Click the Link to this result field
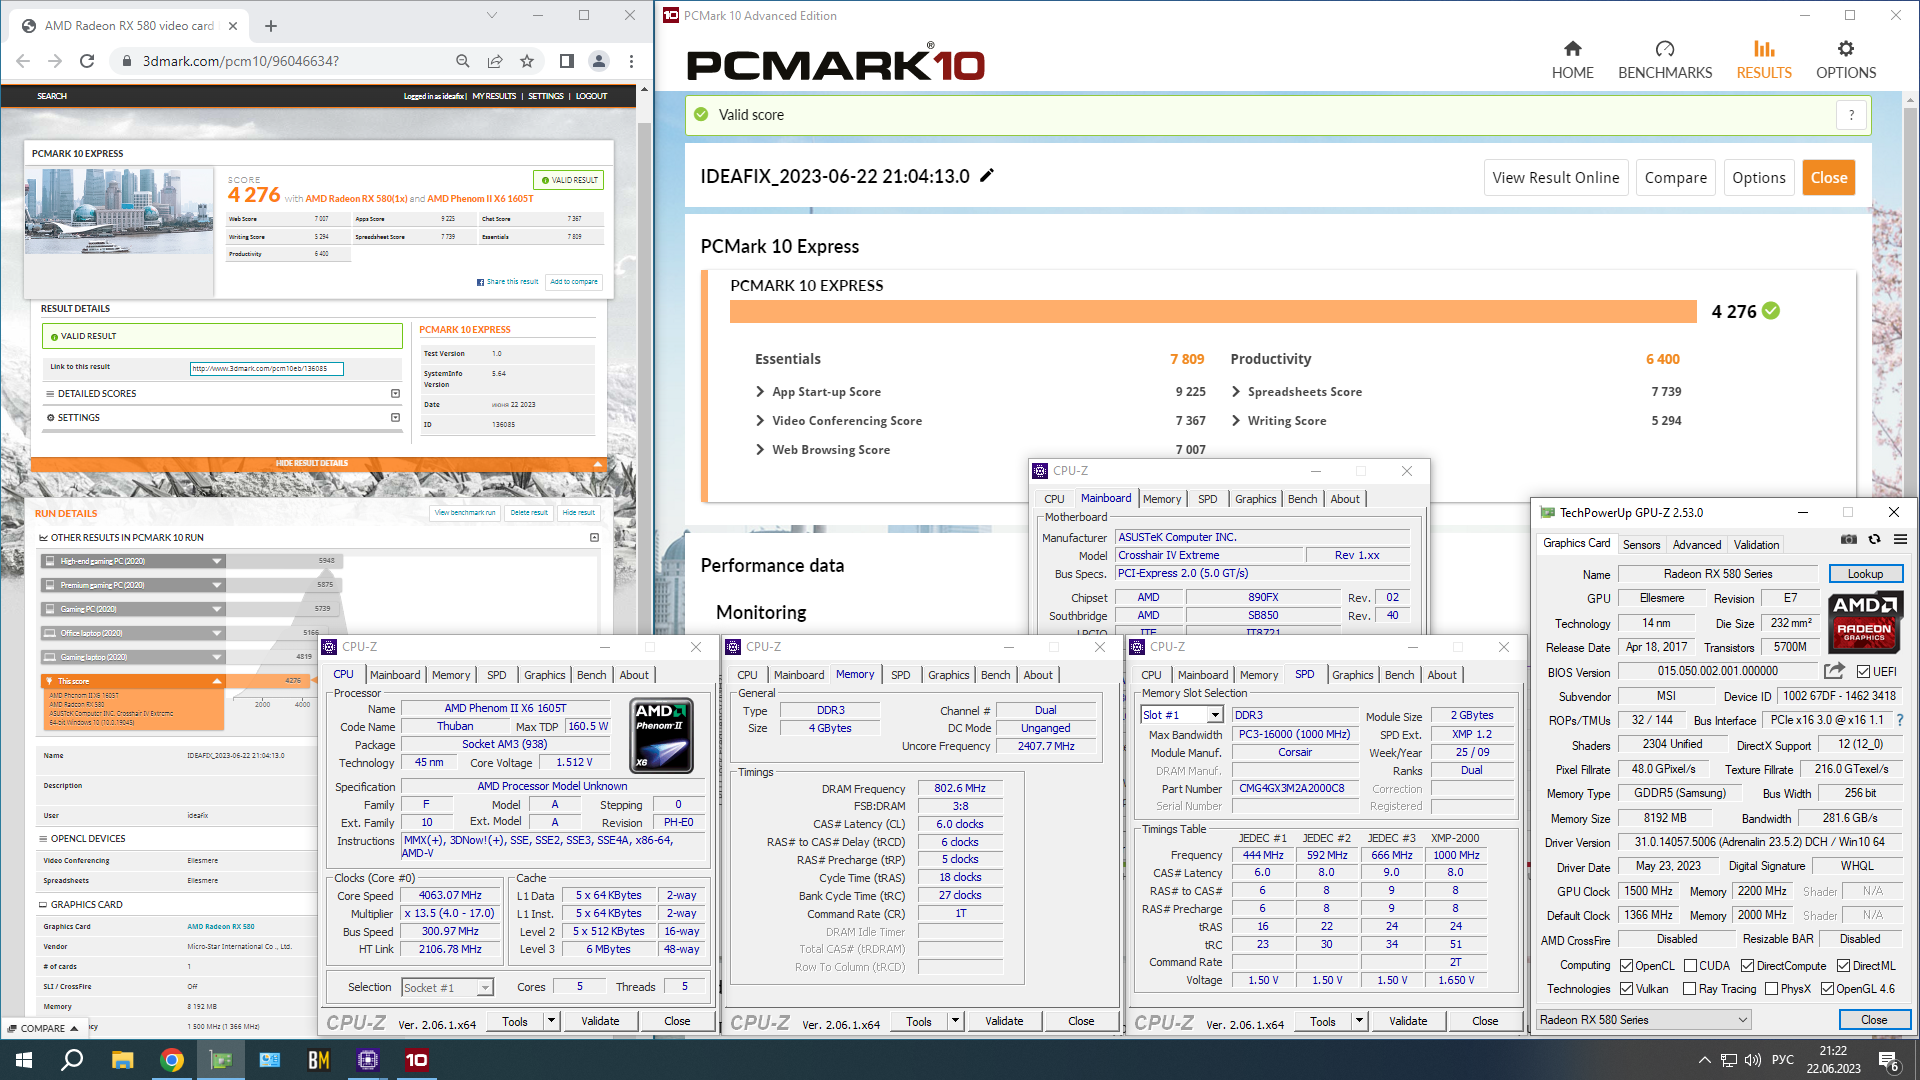The image size is (1920, 1080). click(266, 368)
